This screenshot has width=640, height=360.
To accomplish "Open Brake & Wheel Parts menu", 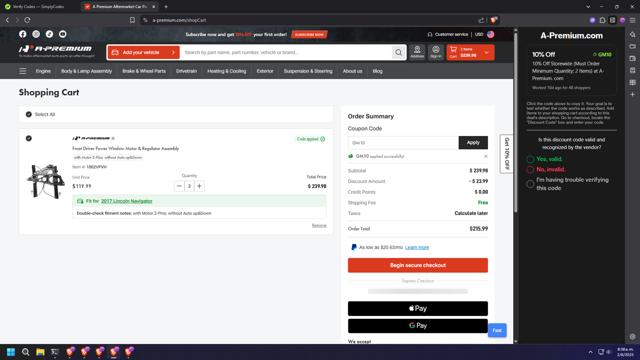I will click(144, 71).
